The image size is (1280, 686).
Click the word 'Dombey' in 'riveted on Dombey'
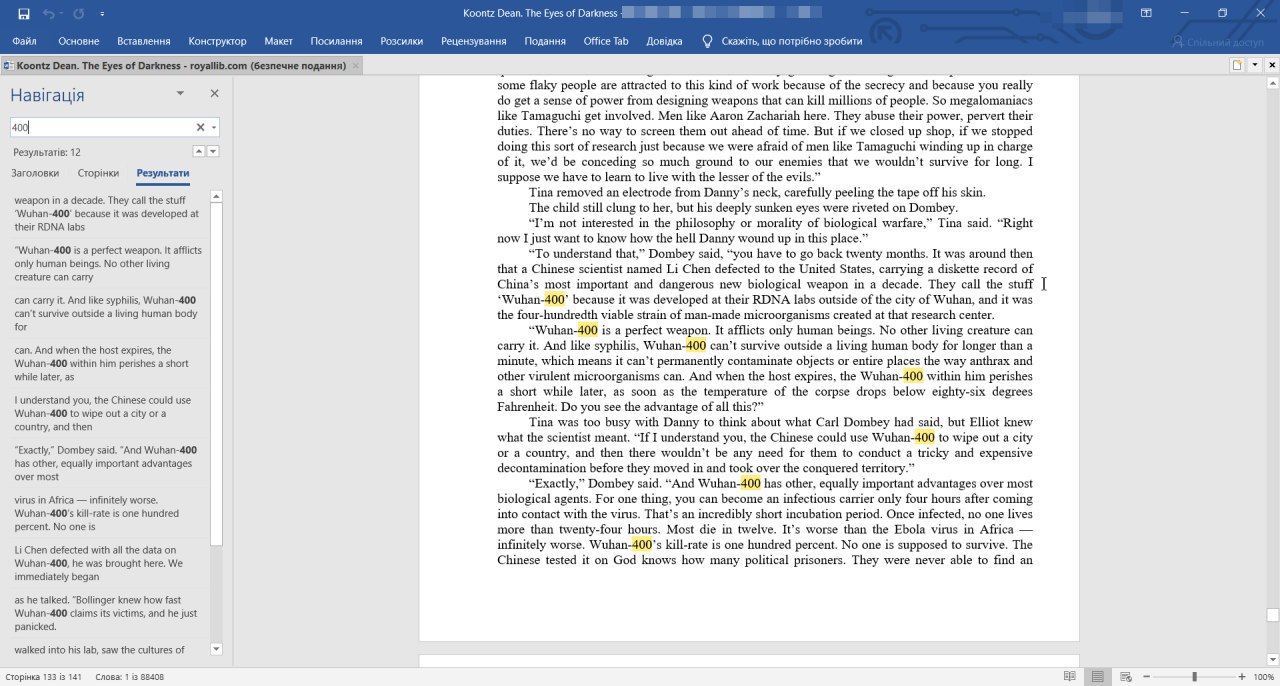934,208
